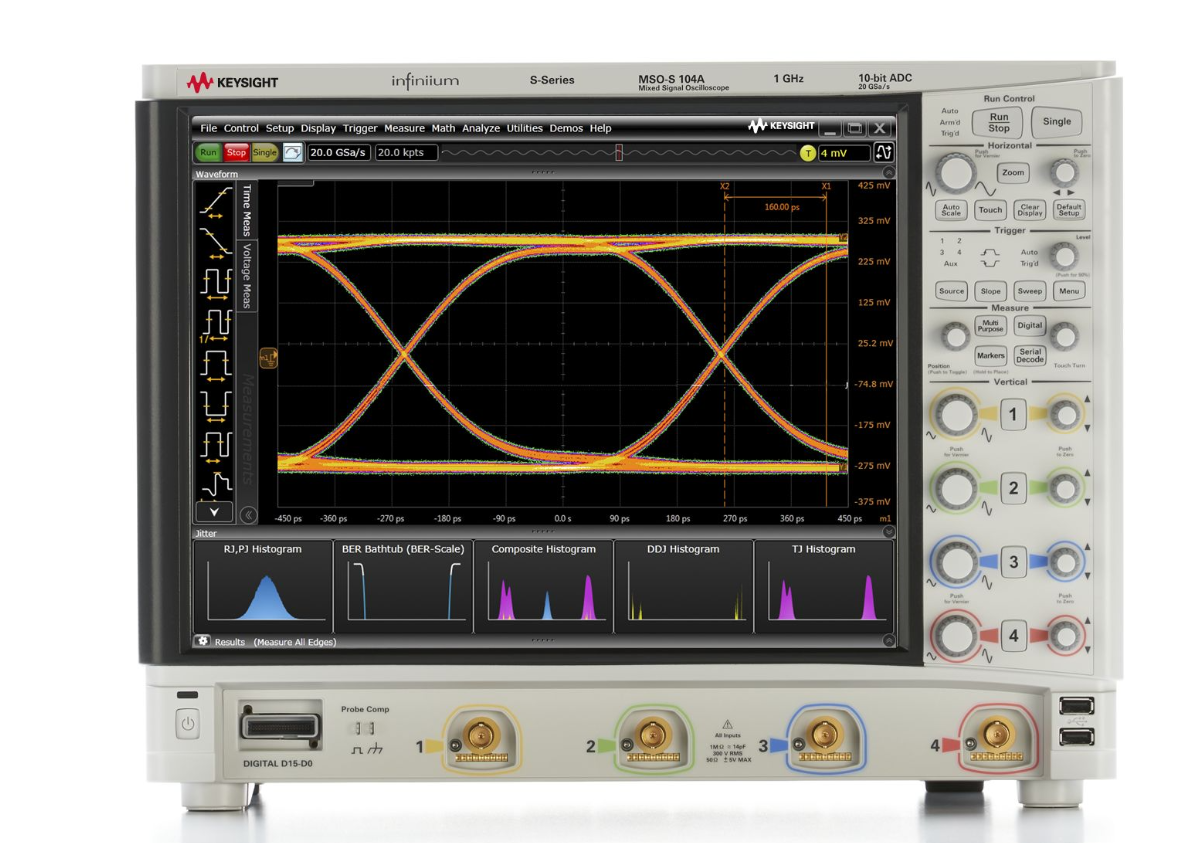Open the 20.0 kpts memory depth control
Image resolution: width=1197 pixels, height=843 pixels.
click(x=407, y=152)
